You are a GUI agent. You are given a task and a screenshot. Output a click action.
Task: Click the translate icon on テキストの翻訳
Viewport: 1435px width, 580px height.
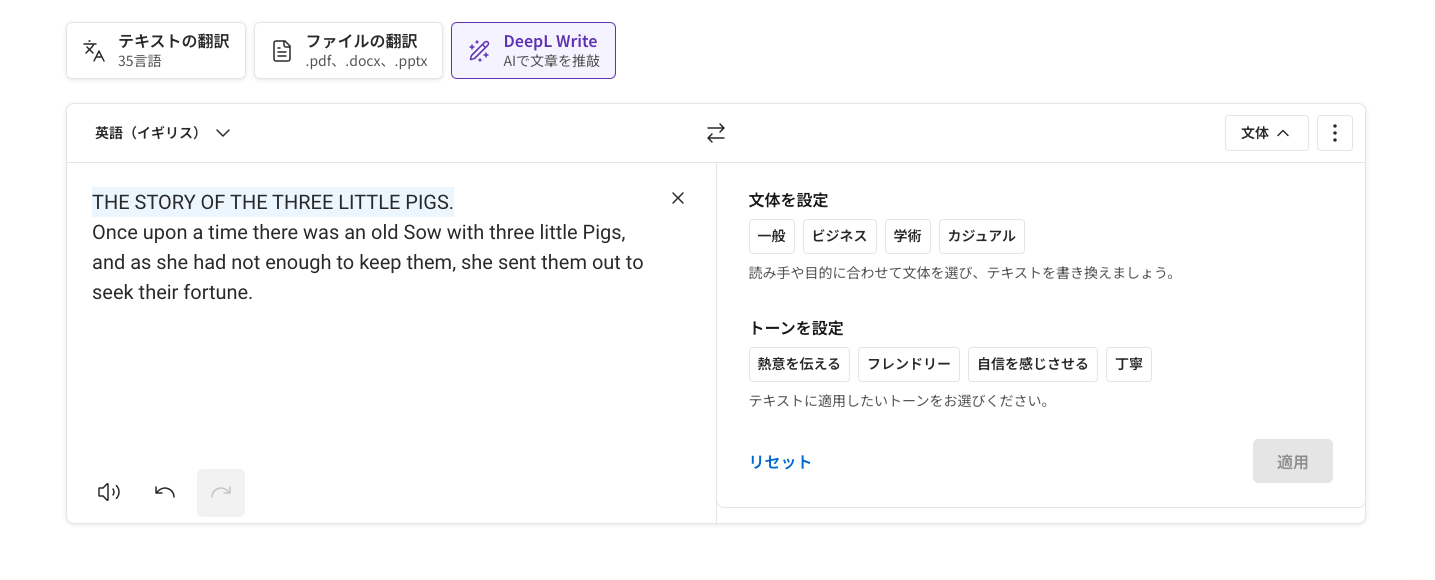tap(94, 51)
